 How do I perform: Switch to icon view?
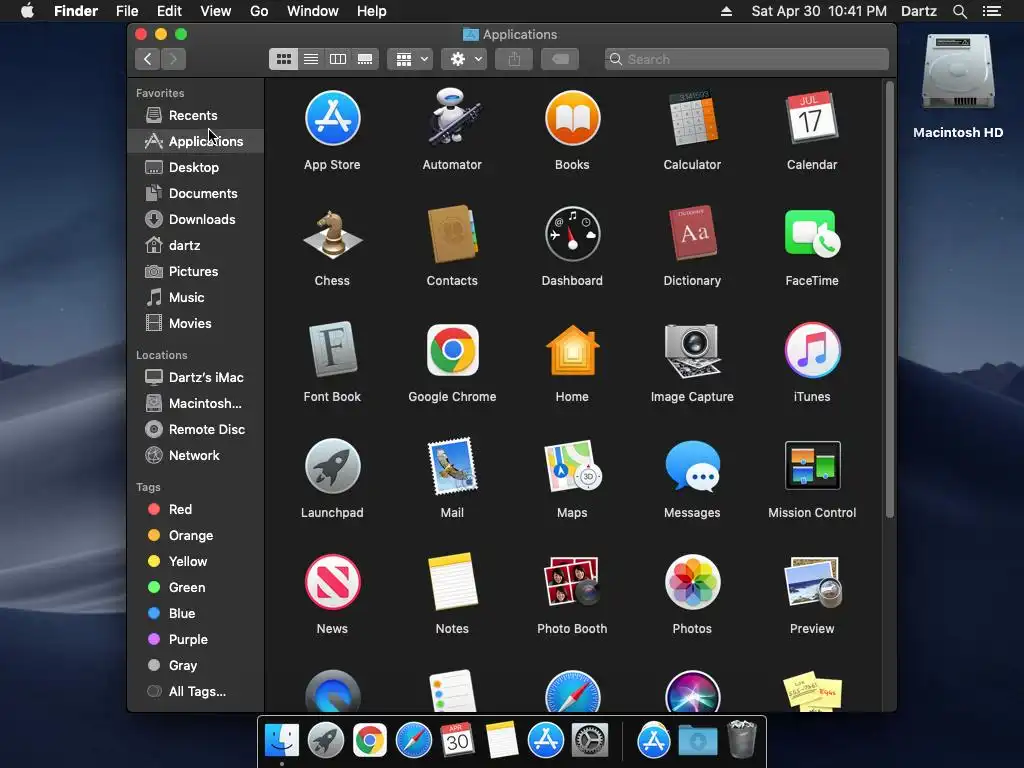283,59
